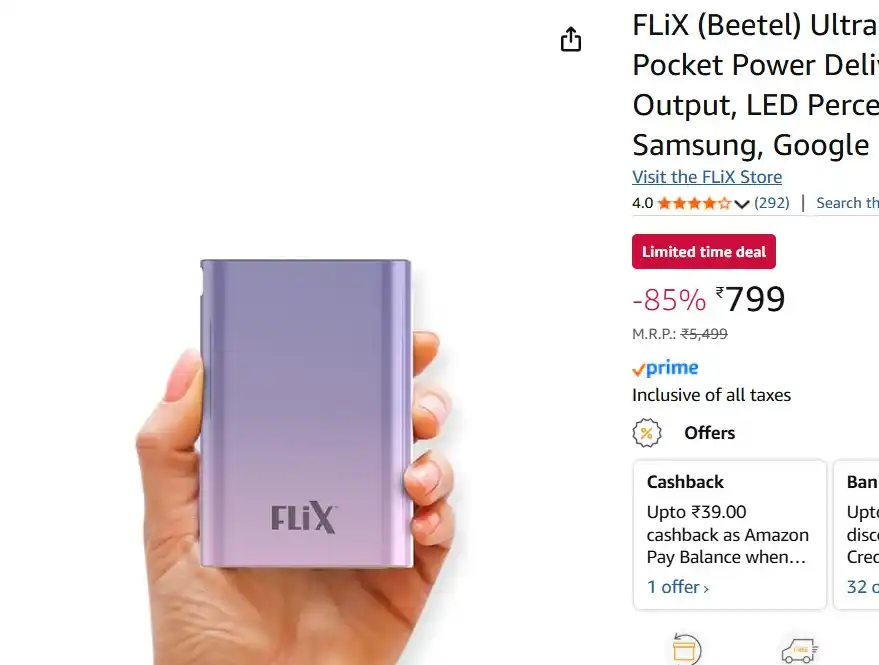Click the first orange rating star
The height and width of the screenshot is (665, 879).
[663, 202]
